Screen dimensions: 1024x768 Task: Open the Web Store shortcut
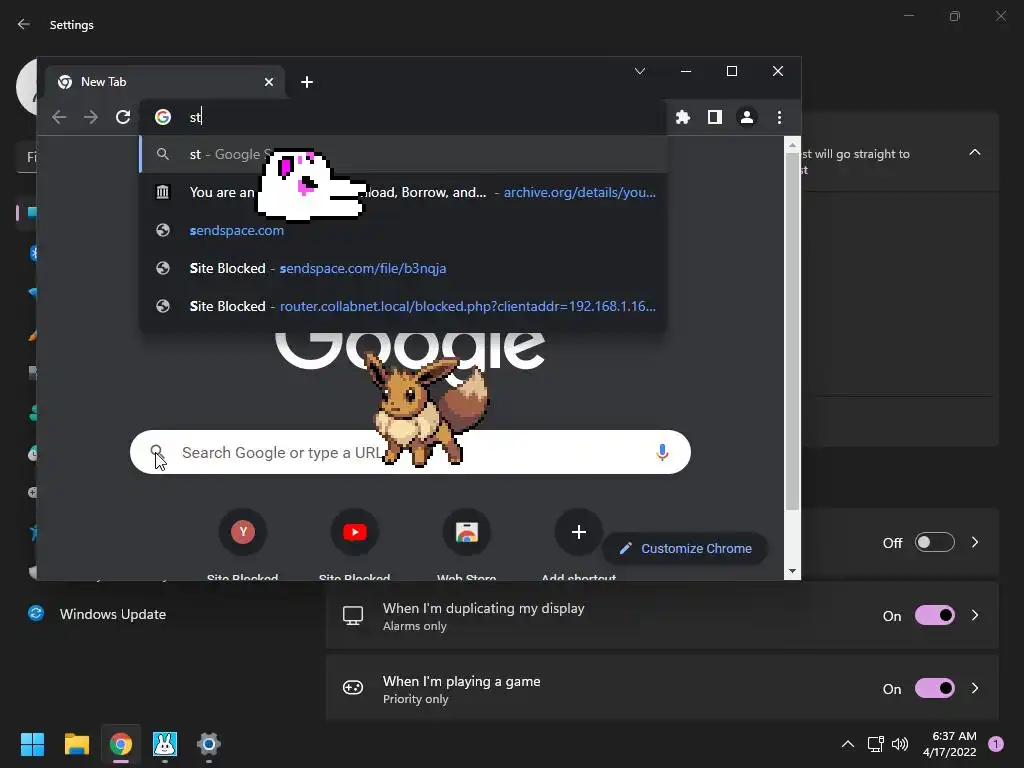(x=466, y=532)
